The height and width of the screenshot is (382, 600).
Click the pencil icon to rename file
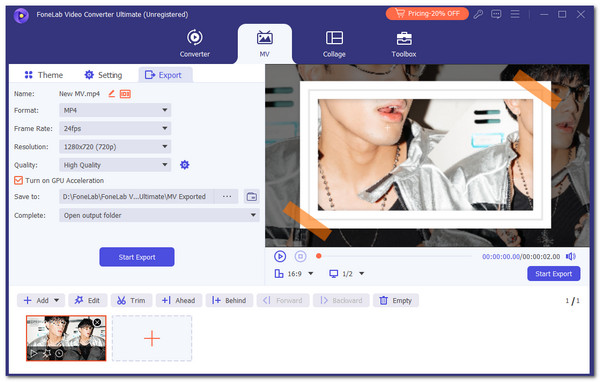tap(111, 93)
